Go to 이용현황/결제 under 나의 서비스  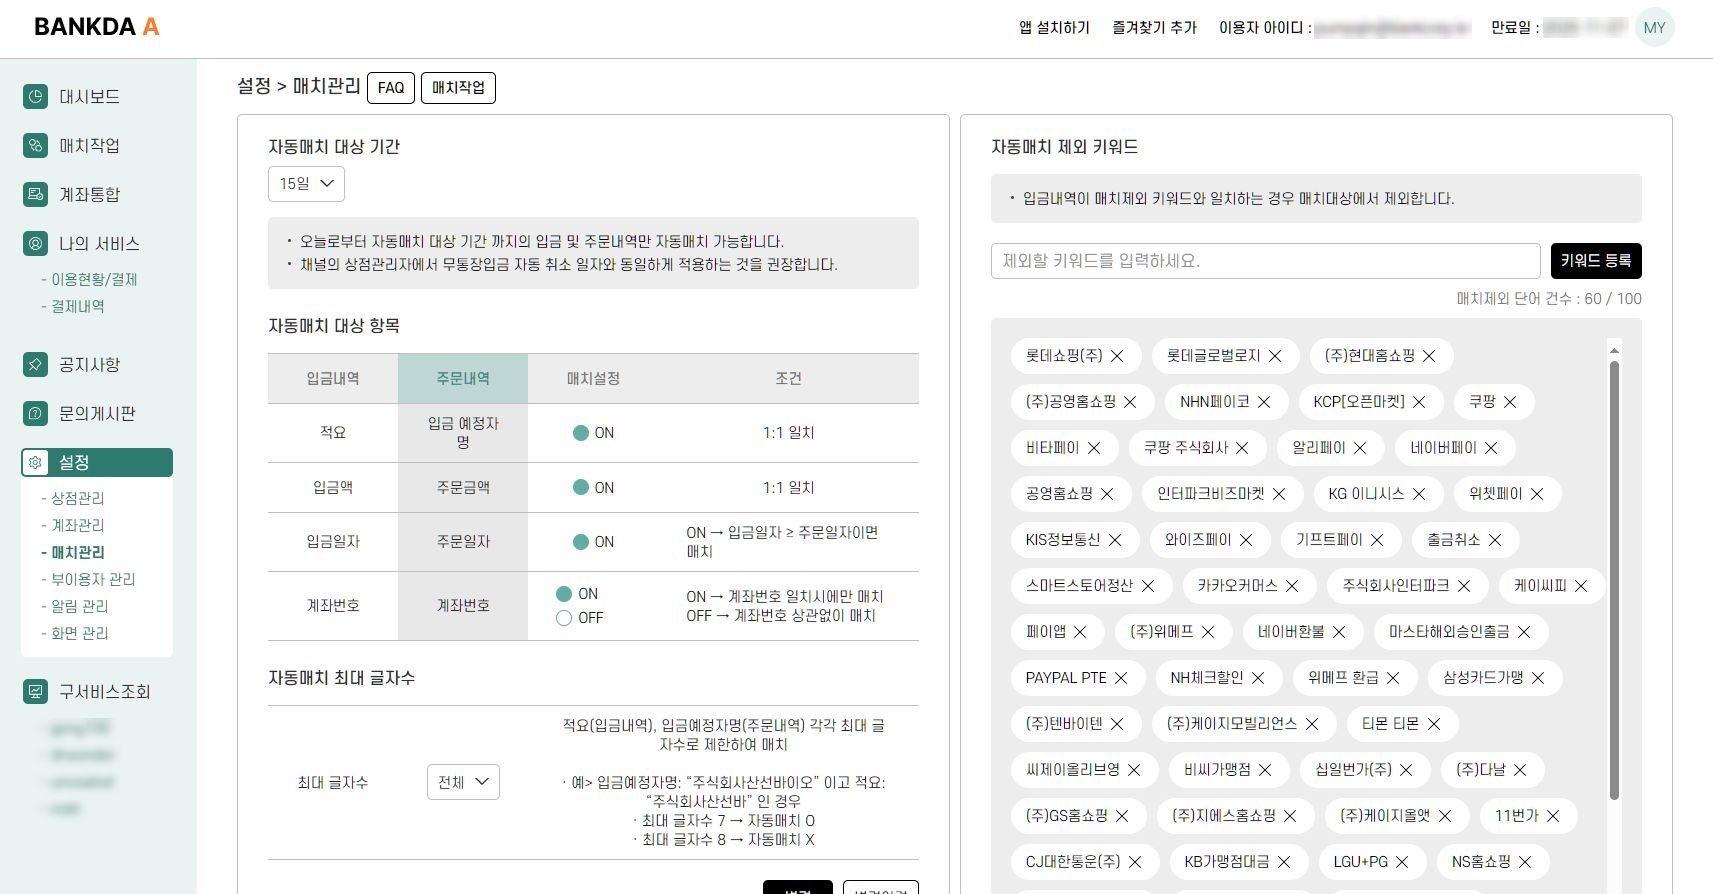pos(94,279)
